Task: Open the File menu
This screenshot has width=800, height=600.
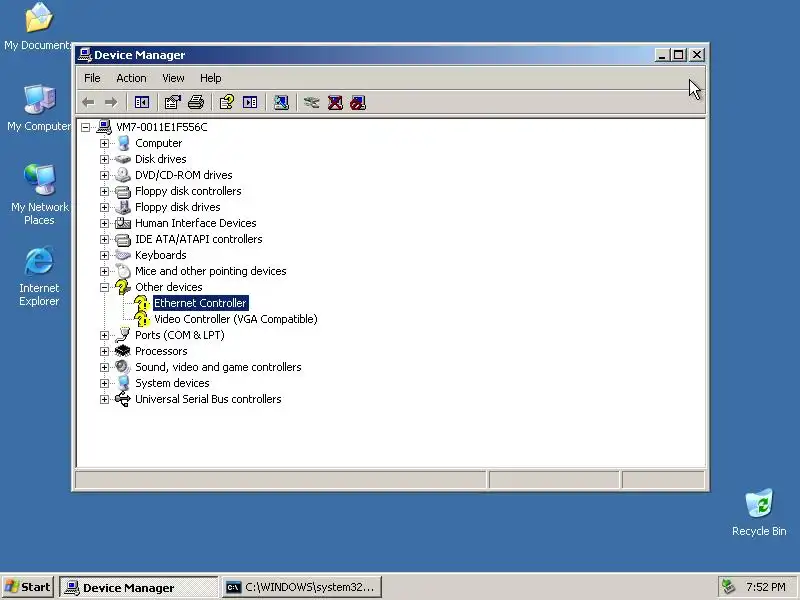Action: click(x=92, y=78)
